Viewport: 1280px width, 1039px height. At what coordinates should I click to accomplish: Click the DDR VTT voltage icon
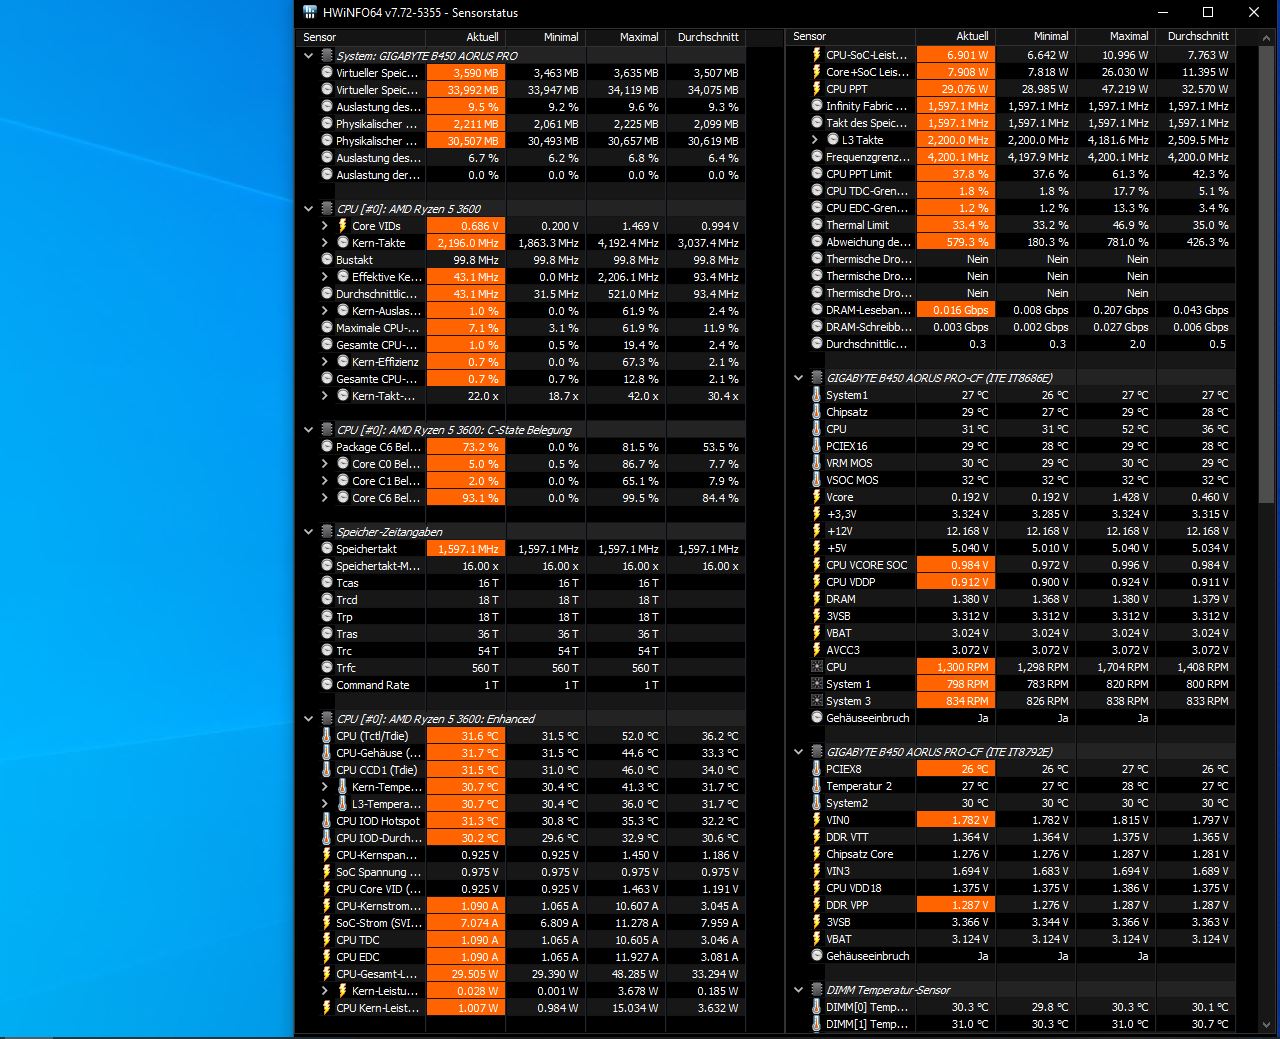[817, 837]
